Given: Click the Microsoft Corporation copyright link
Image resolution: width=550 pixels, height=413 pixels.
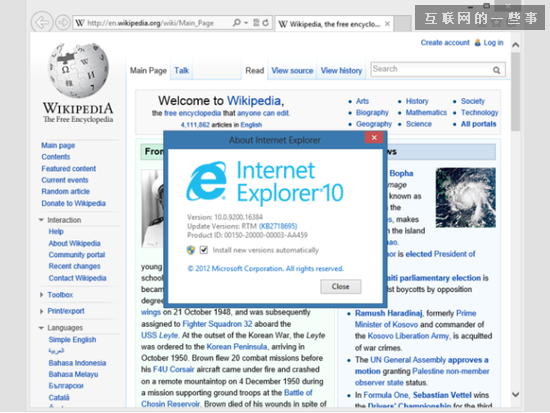Looking at the screenshot, I should 266,268.
